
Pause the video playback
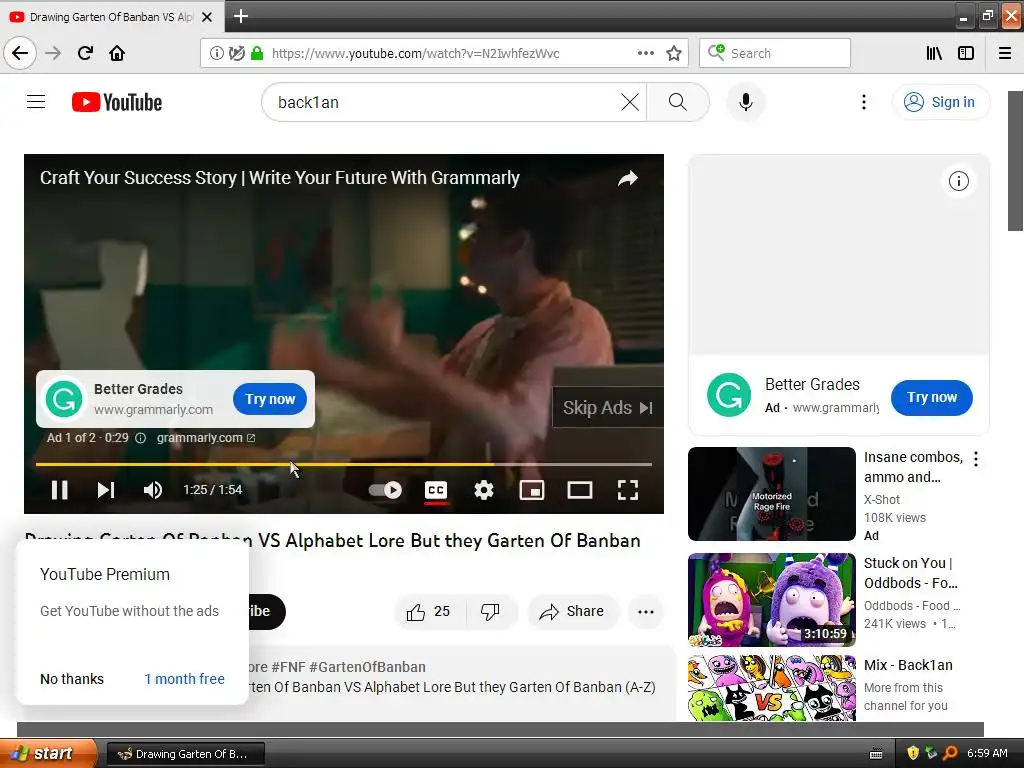click(x=59, y=490)
